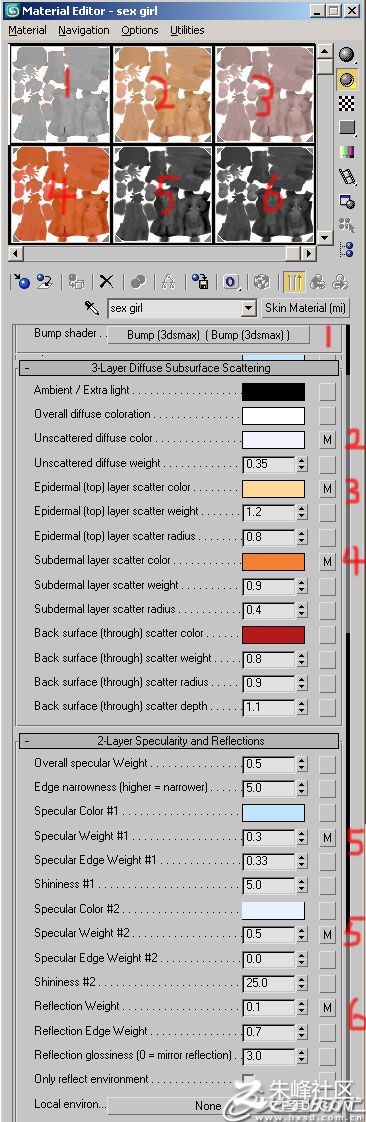Click Assign Material to Selection icon
Image resolution: width=366 pixels, height=1122 pixels.
point(75,281)
